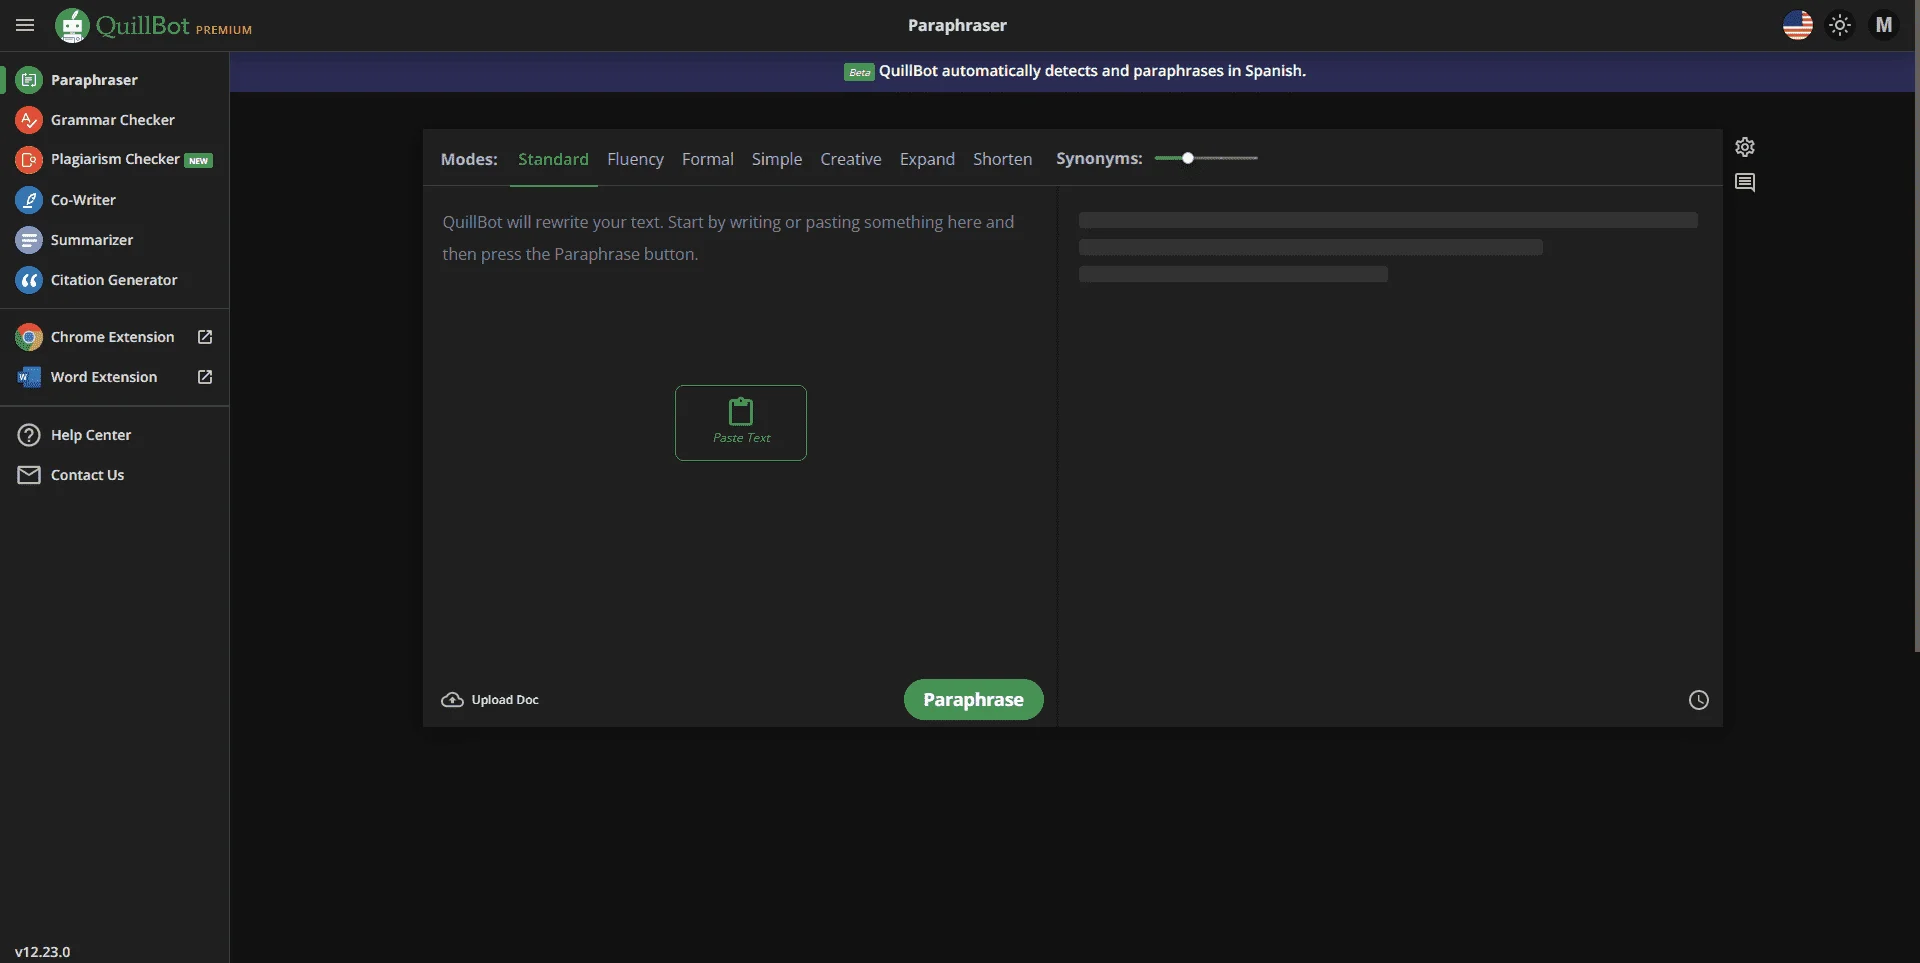Screen dimensions: 1920x963
Task: Open Chrome Extension external link arrow
Action: pos(205,337)
